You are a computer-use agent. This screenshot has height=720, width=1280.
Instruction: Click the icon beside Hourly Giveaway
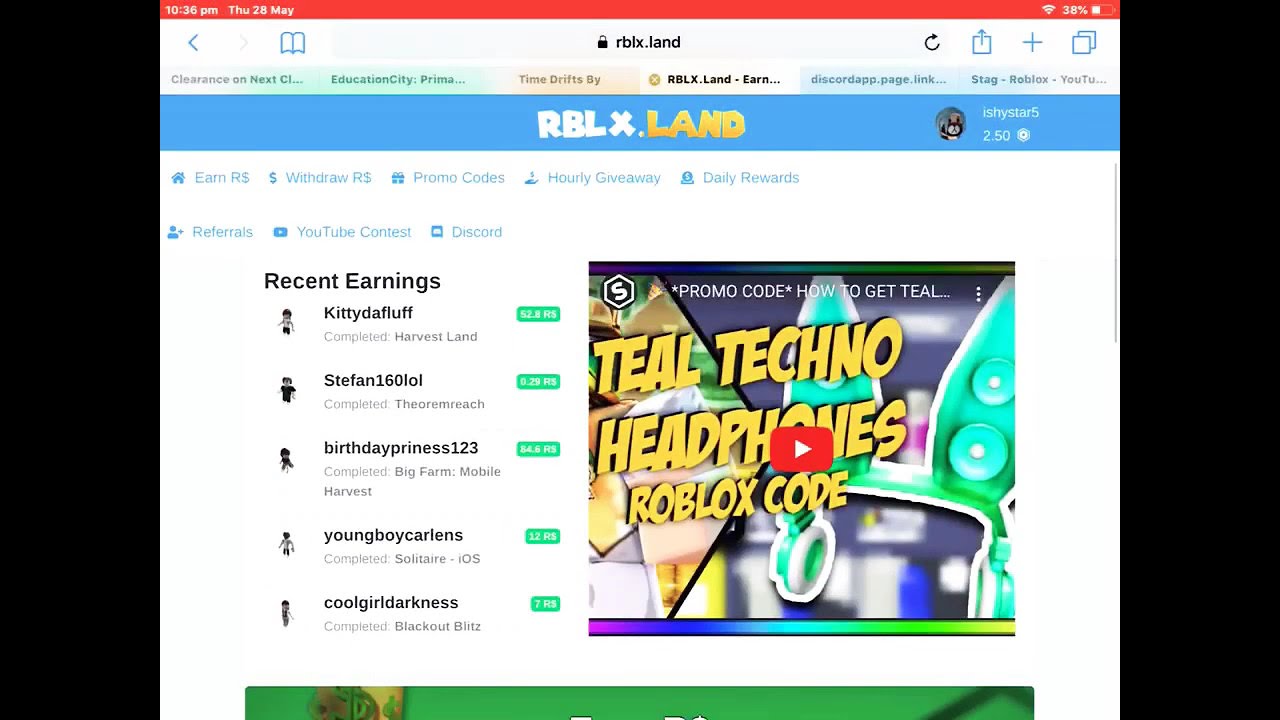tap(532, 178)
